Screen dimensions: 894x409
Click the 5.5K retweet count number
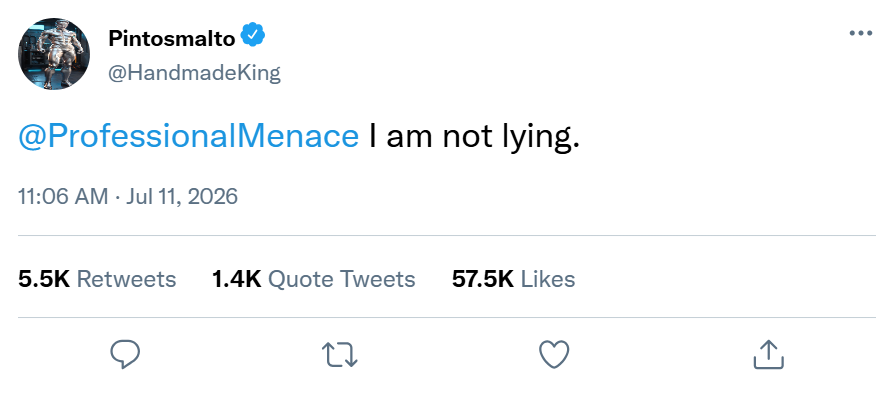coord(44,279)
